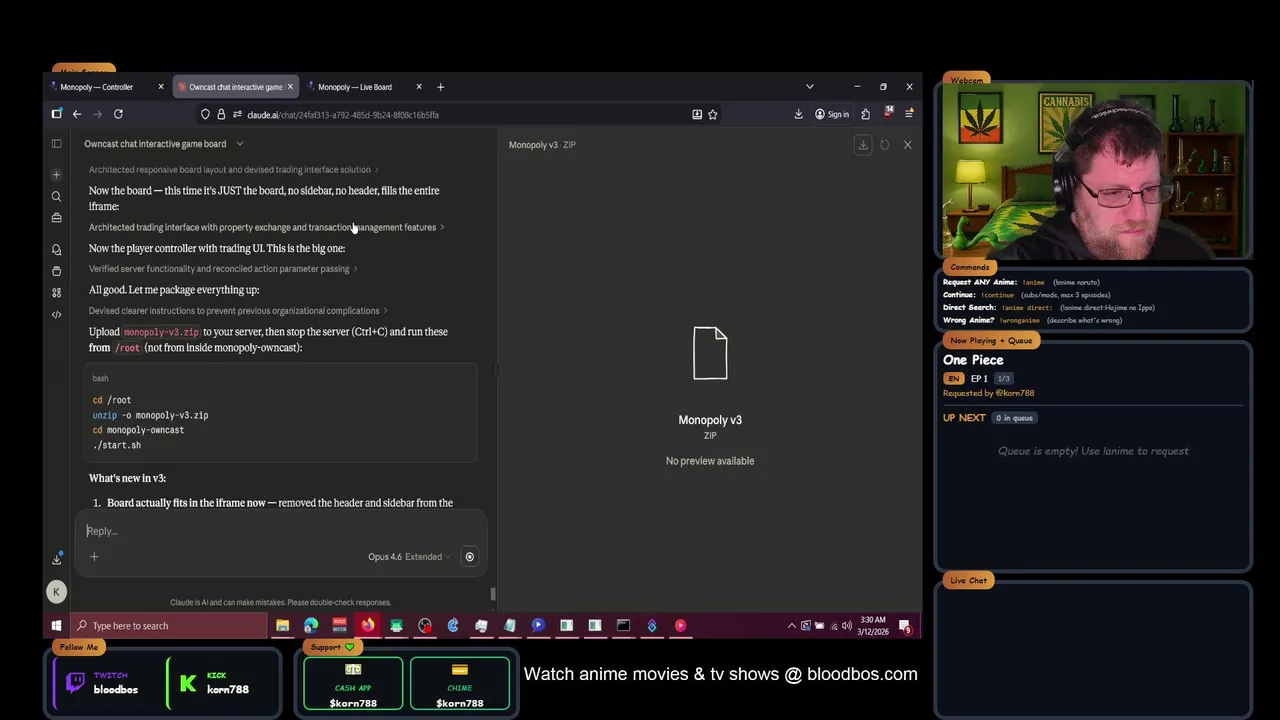Open File Explorer from the taskbar
Viewport: 1280px width, 720px height.
coord(283,626)
